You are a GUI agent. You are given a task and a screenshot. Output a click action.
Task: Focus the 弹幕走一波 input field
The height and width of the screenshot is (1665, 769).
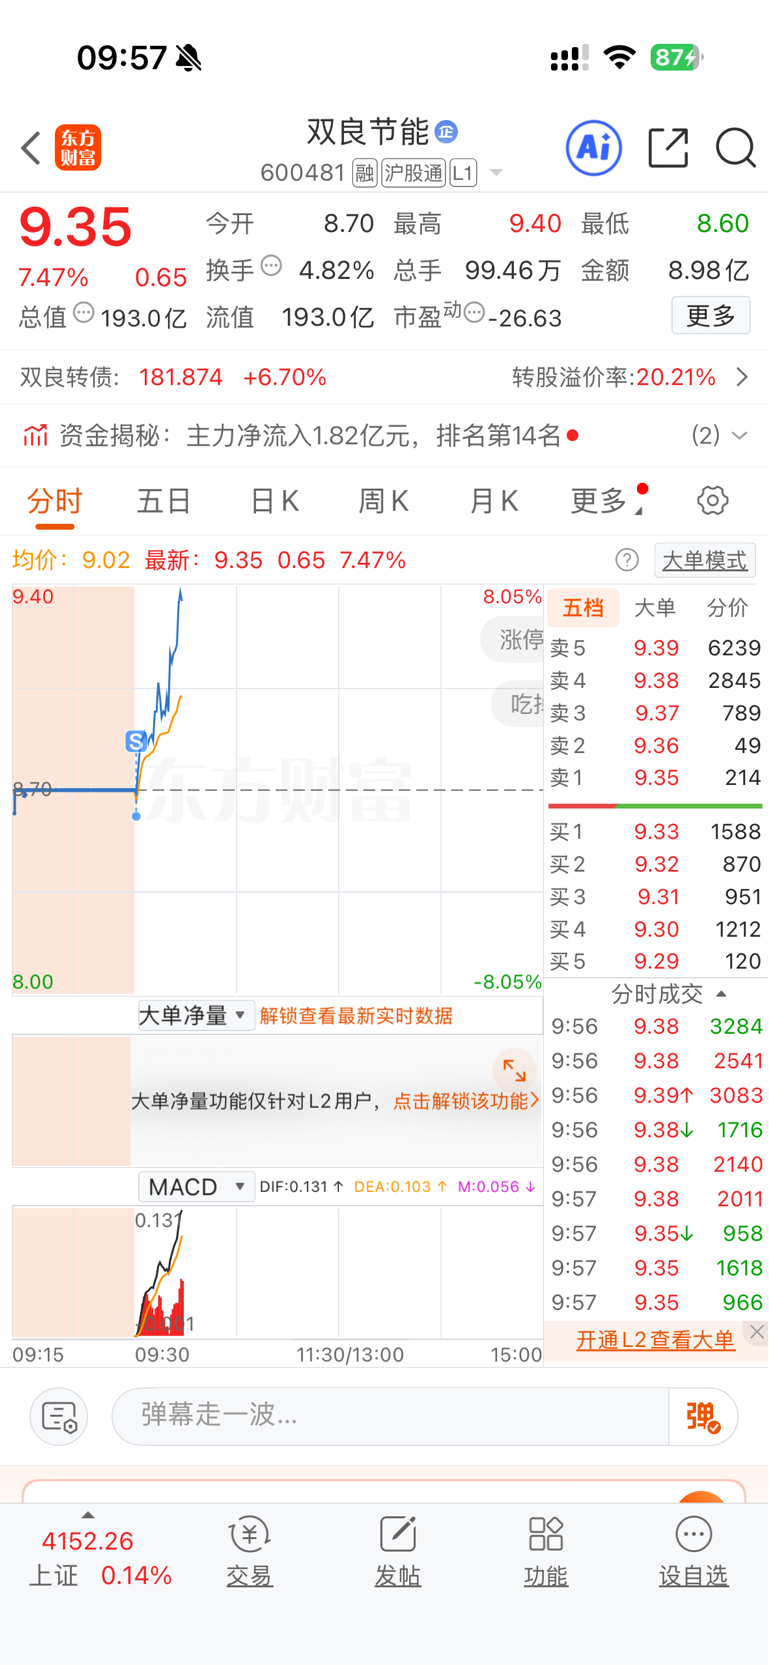(x=390, y=1415)
